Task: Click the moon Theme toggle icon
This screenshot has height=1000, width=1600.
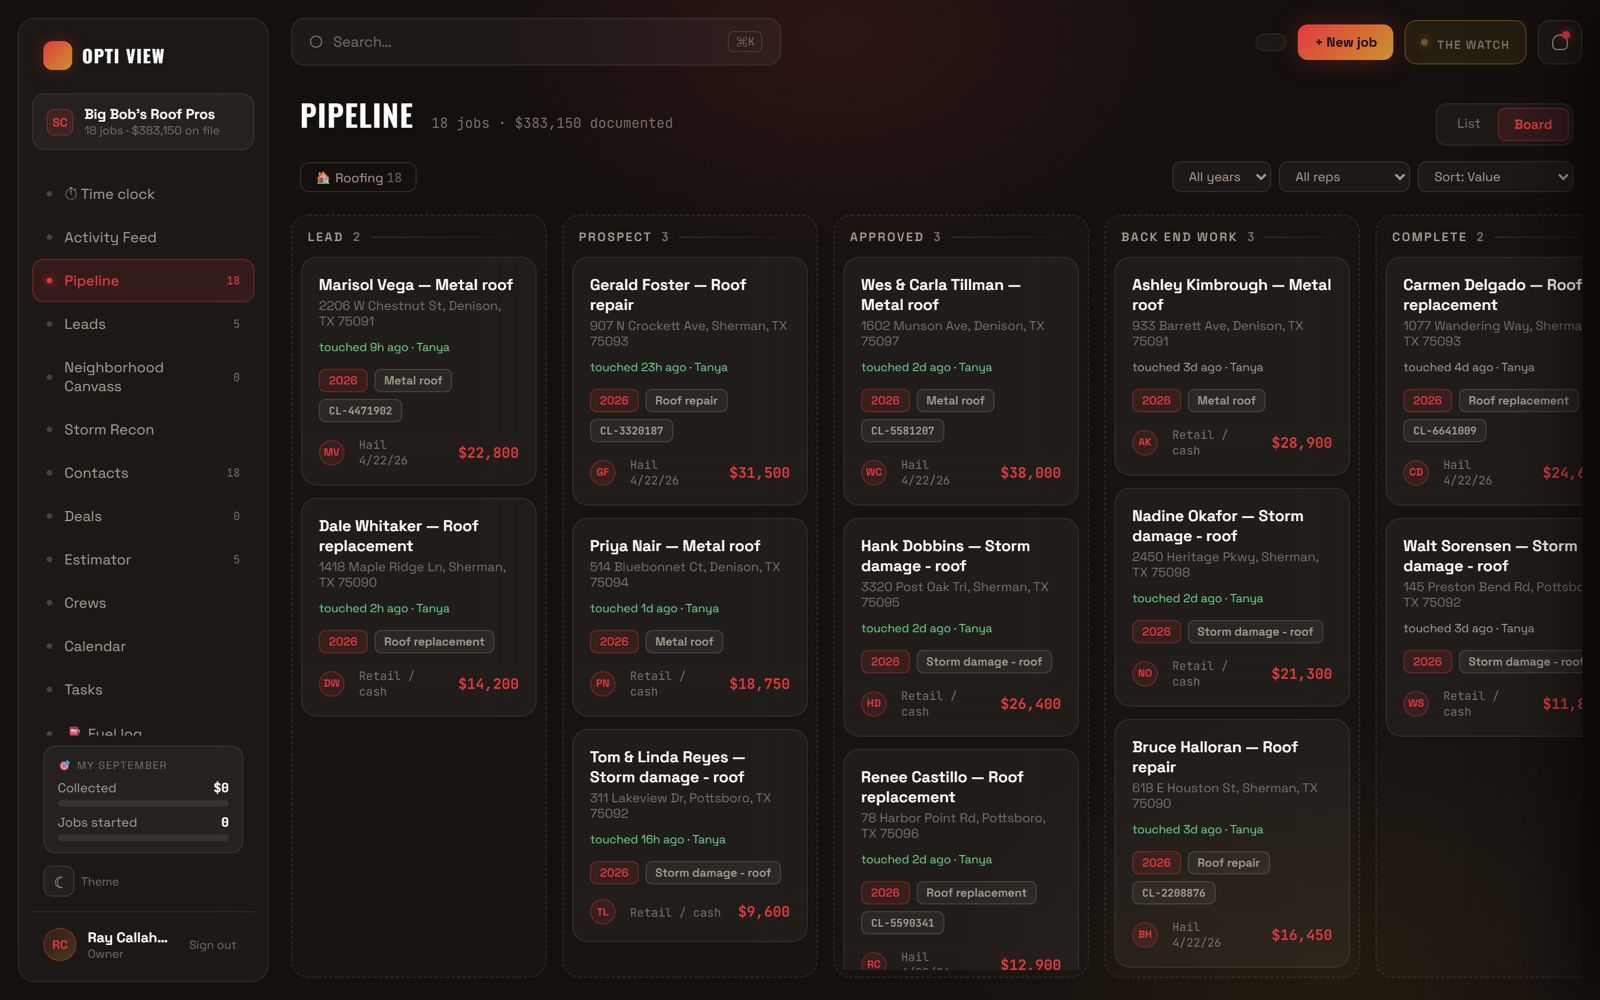Action: click(x=59, y=881)
